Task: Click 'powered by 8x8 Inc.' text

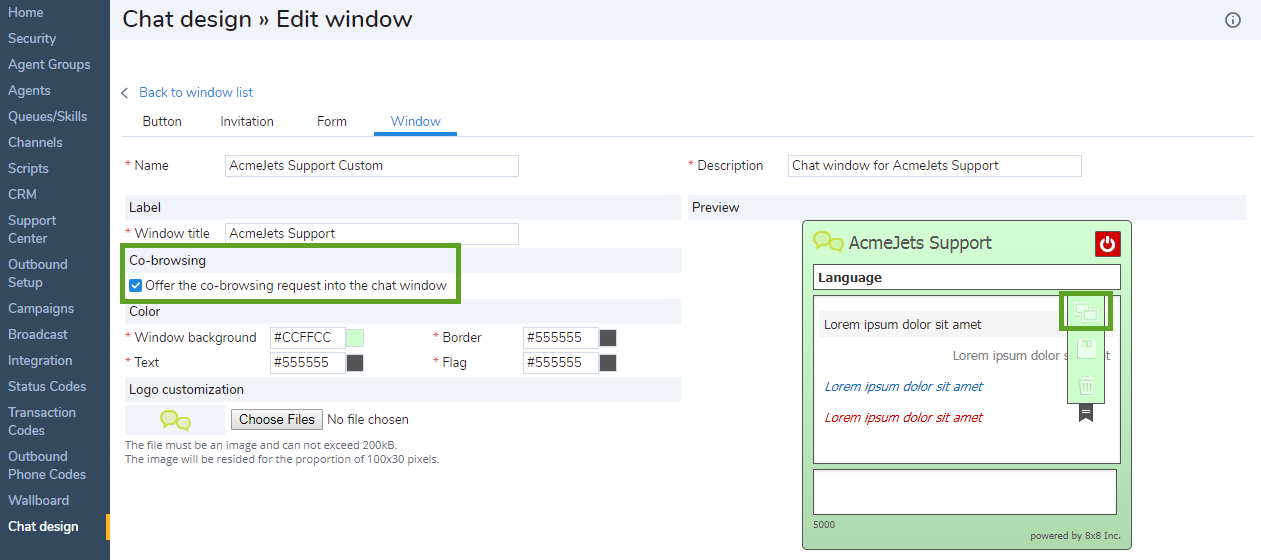Action: 1075,536
